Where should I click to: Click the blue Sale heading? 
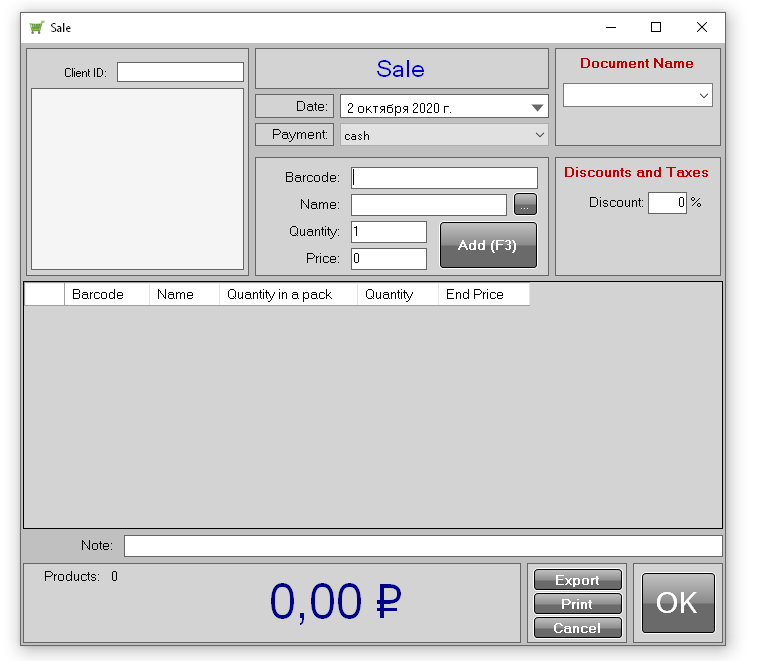click(x=400, y=69)
